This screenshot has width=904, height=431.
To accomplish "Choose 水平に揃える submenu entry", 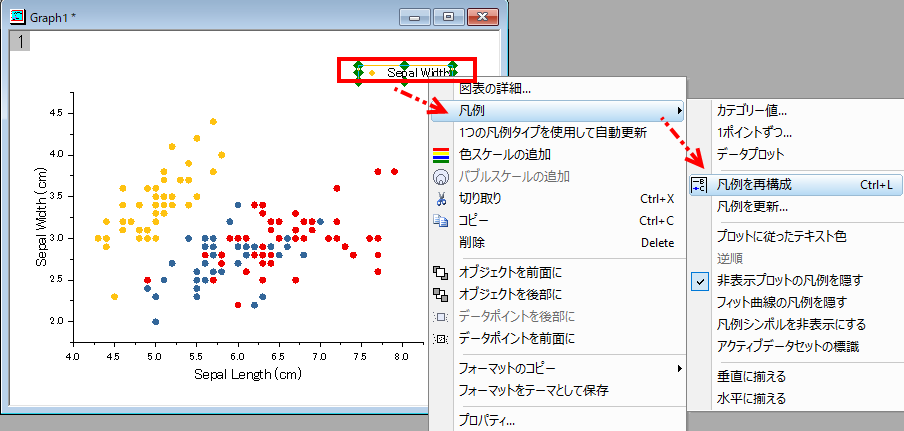I will [x=752, y=398].
